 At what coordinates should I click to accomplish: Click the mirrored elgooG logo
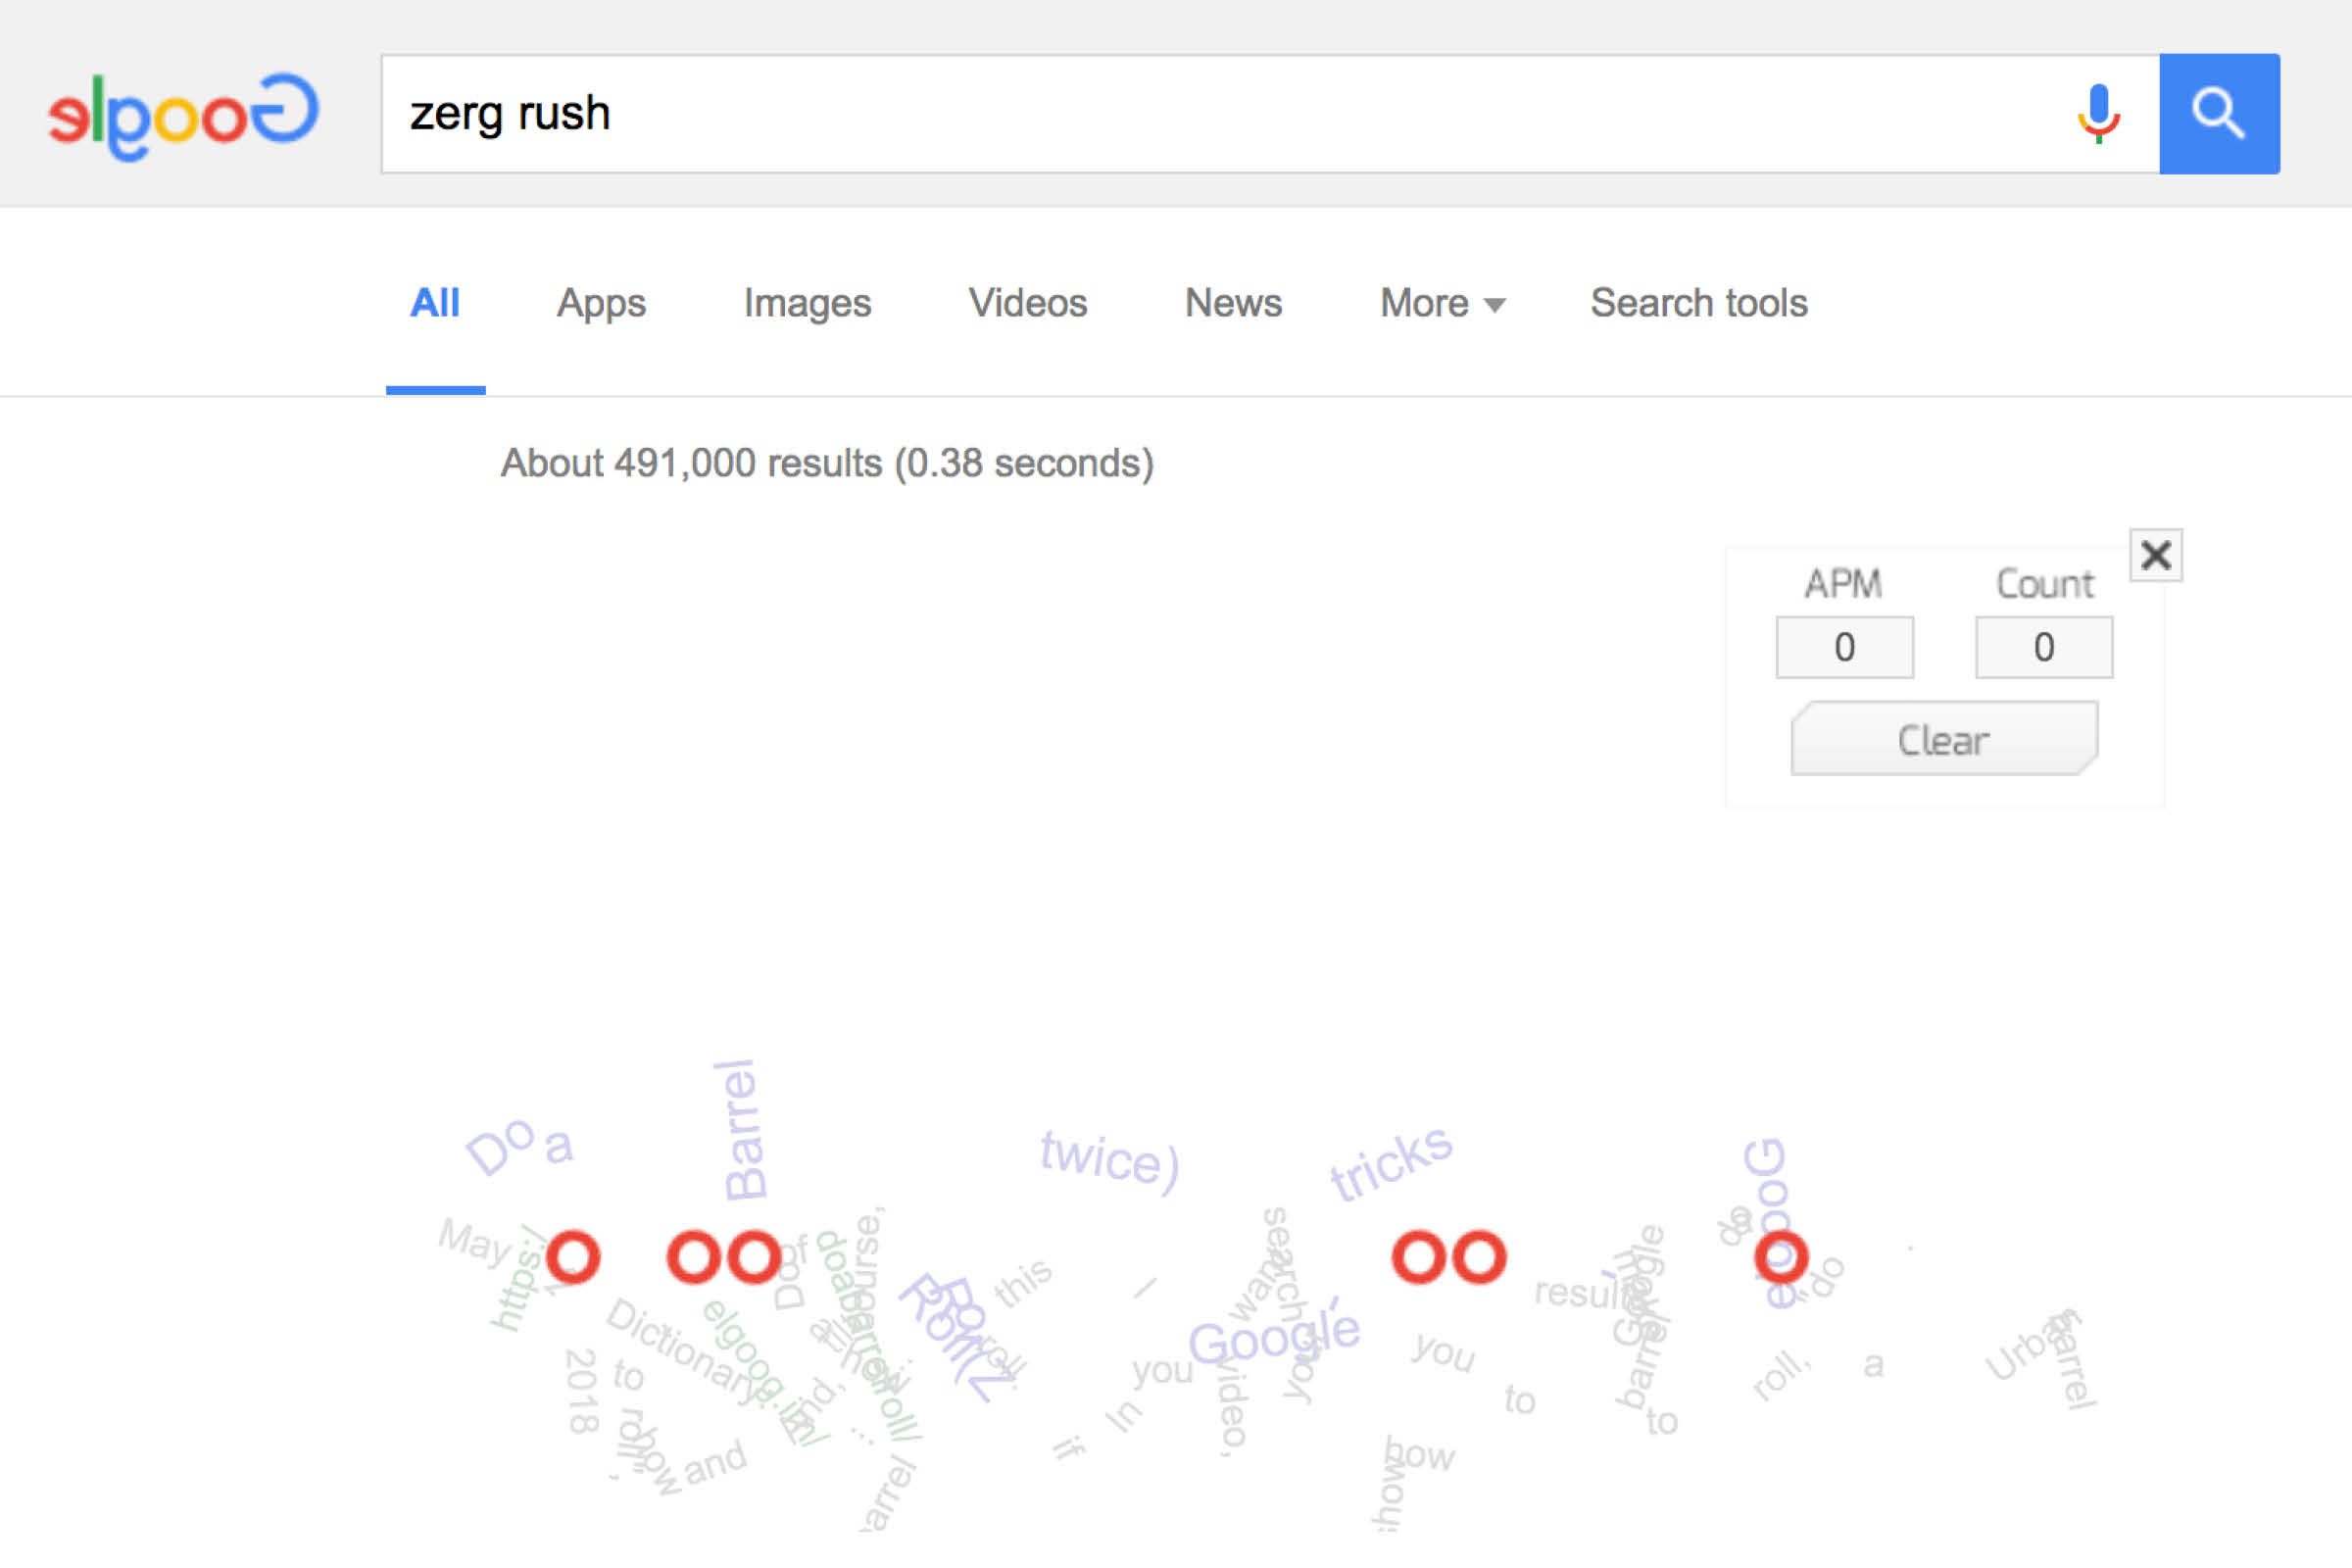point(182,113)
